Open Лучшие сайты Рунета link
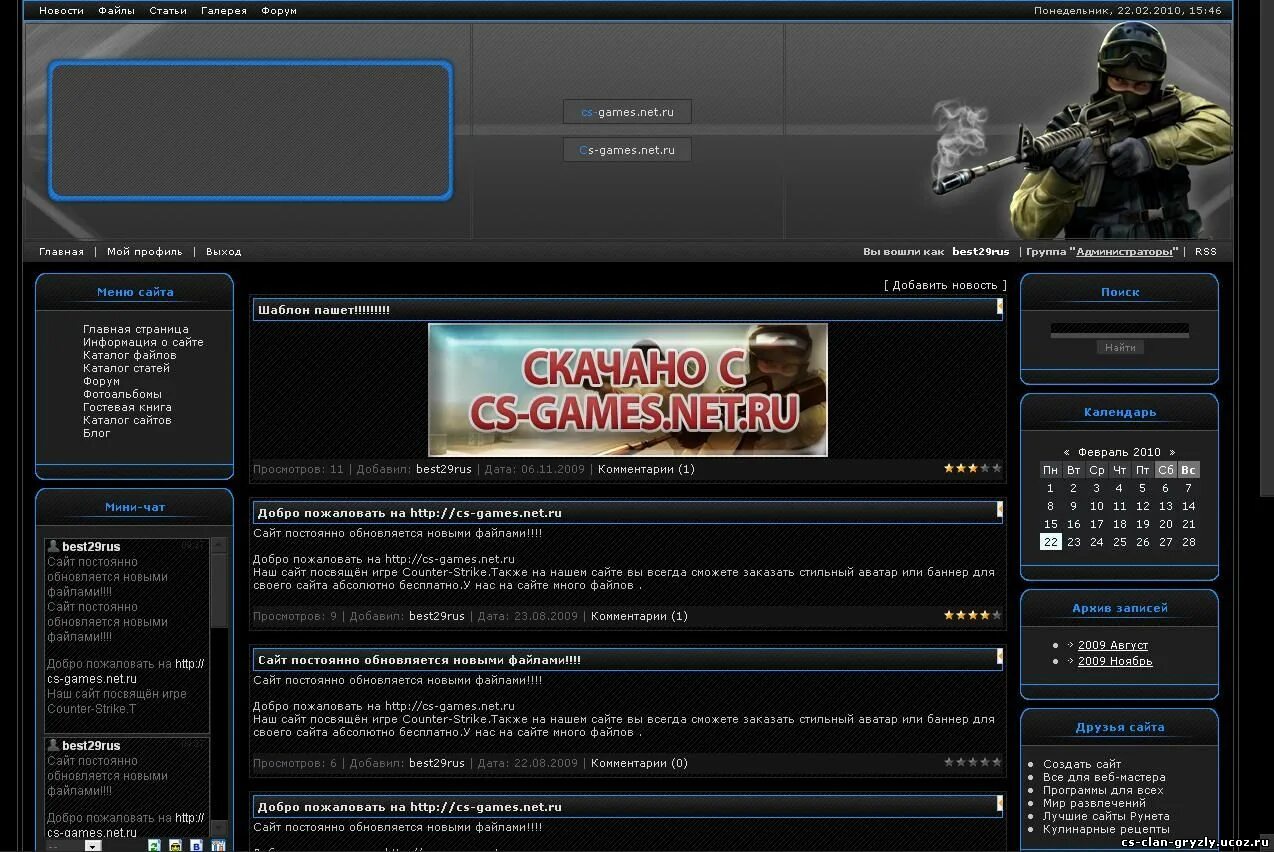This screenshot has width=1274, height=852. click(1106, 816)
